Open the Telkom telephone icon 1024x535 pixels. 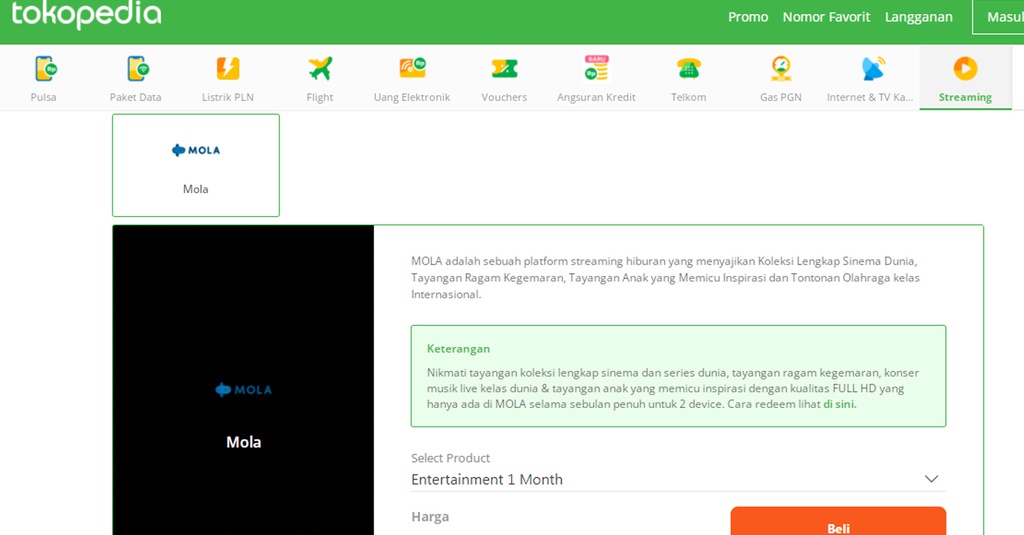[x=688, y=69]
